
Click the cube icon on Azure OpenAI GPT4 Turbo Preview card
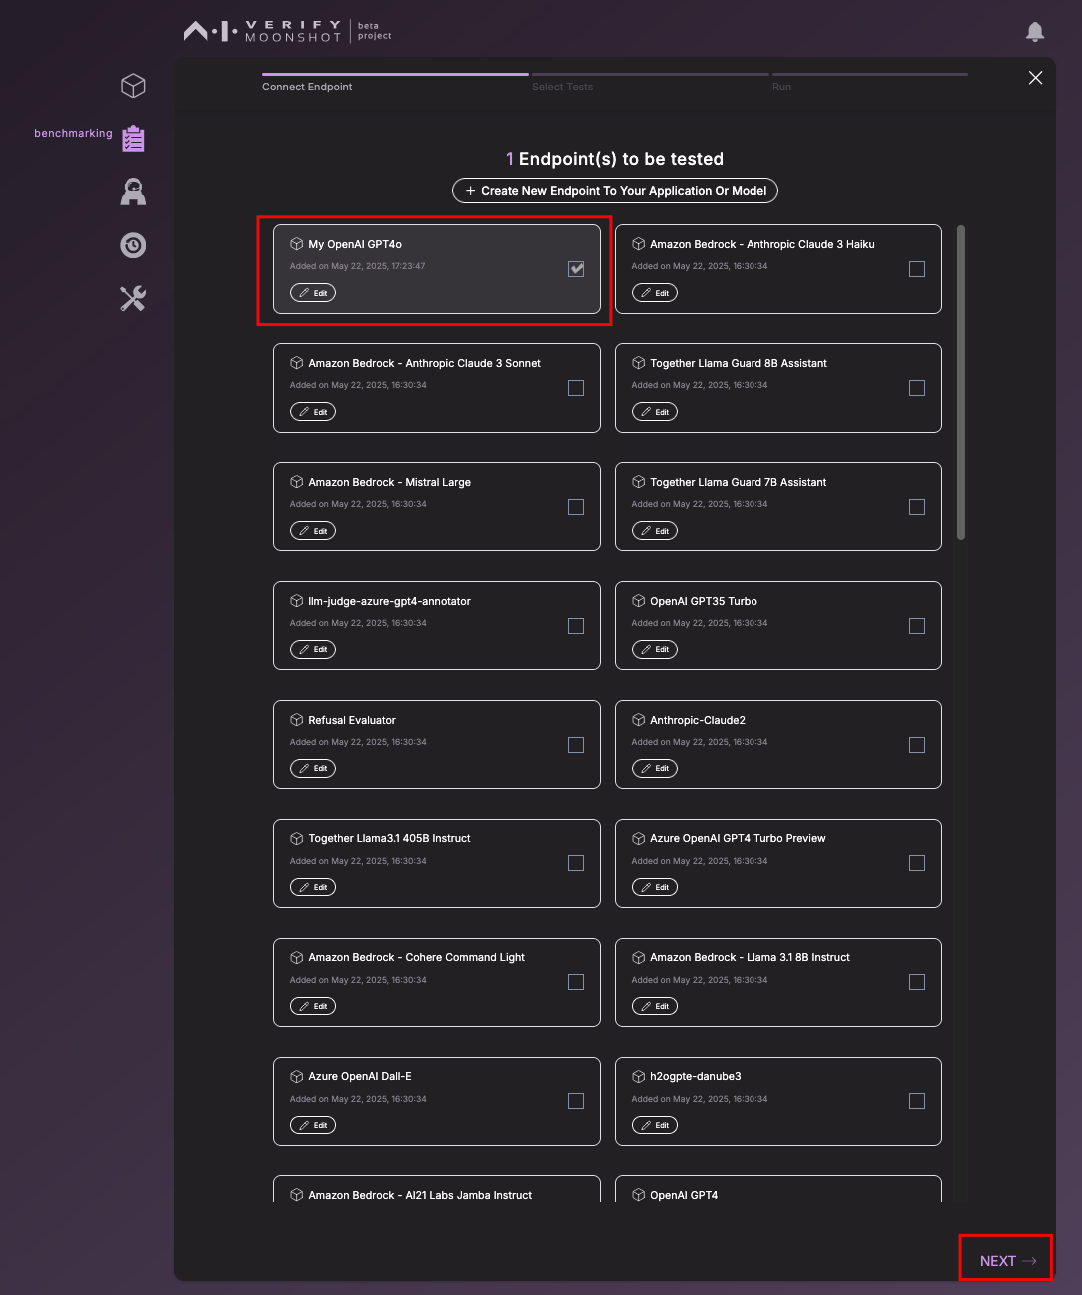coord(639,838)
